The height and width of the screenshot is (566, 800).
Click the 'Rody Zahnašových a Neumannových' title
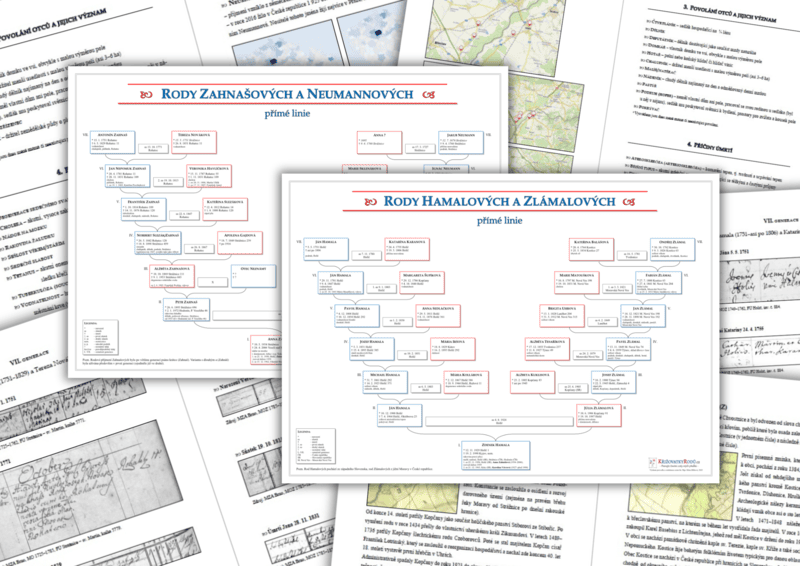(x=287, y=94)
